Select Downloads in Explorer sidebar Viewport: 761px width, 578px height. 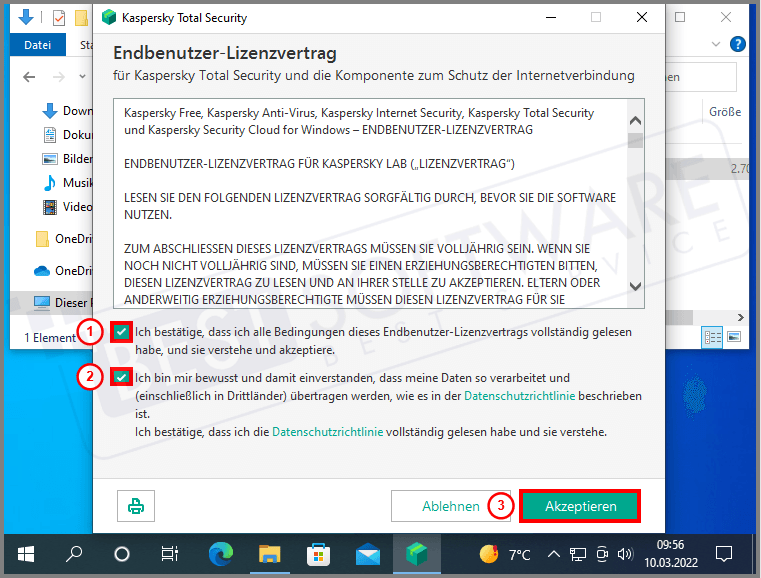[67, 111]
